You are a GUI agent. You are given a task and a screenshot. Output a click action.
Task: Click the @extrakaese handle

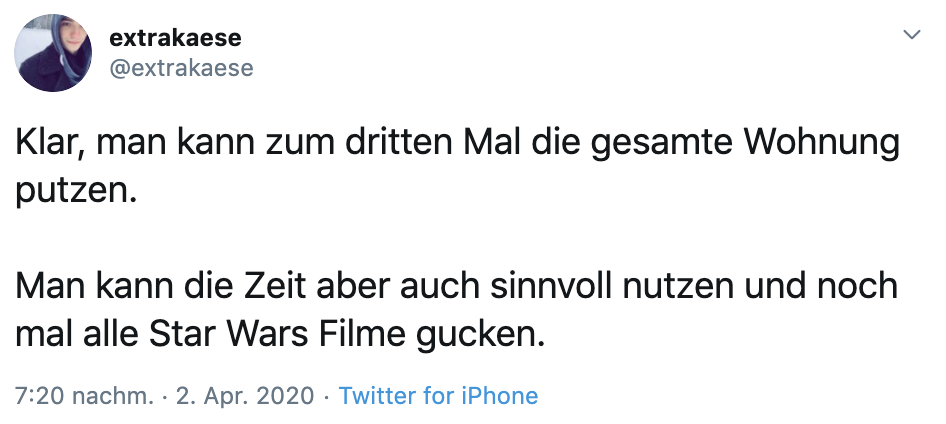[180, 68]
